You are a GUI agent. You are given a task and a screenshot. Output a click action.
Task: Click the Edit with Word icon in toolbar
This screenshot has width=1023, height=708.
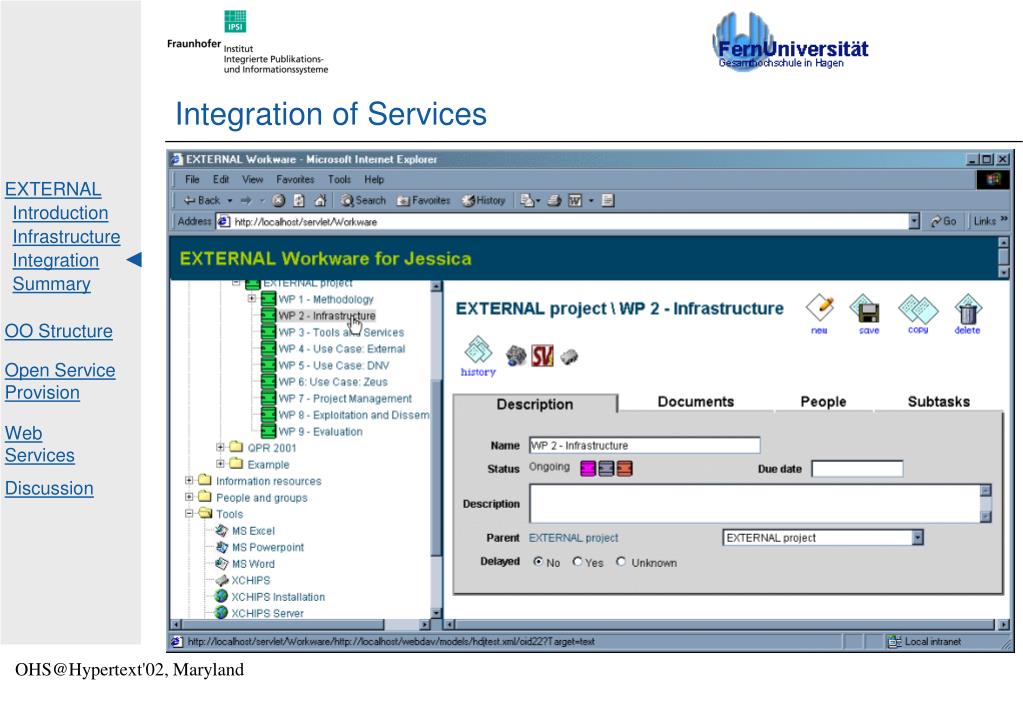pos(575,200)
